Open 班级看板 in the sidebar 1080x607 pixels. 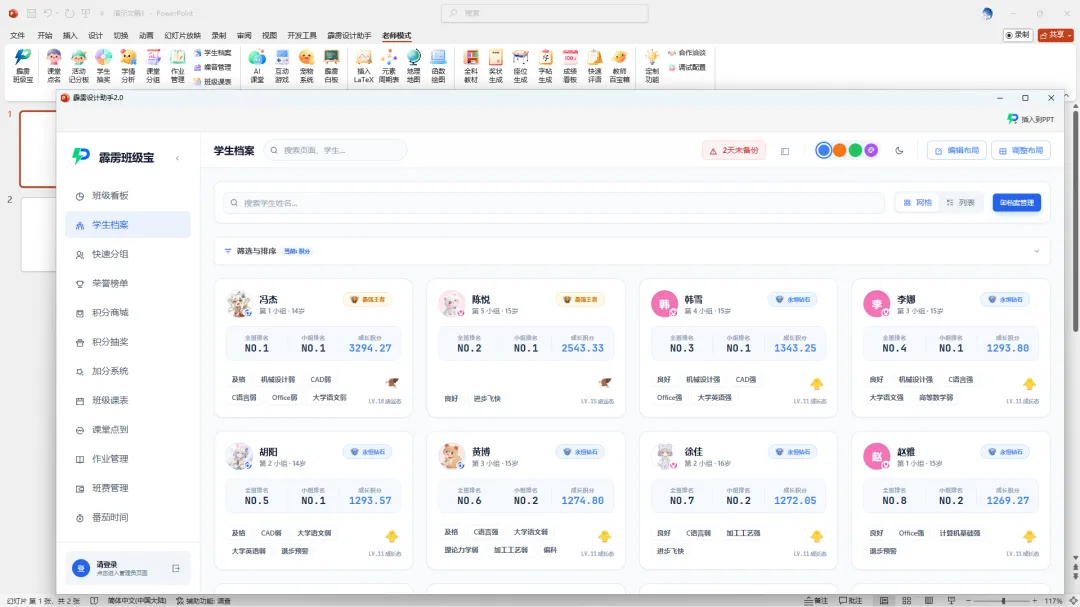click(127, 196)
